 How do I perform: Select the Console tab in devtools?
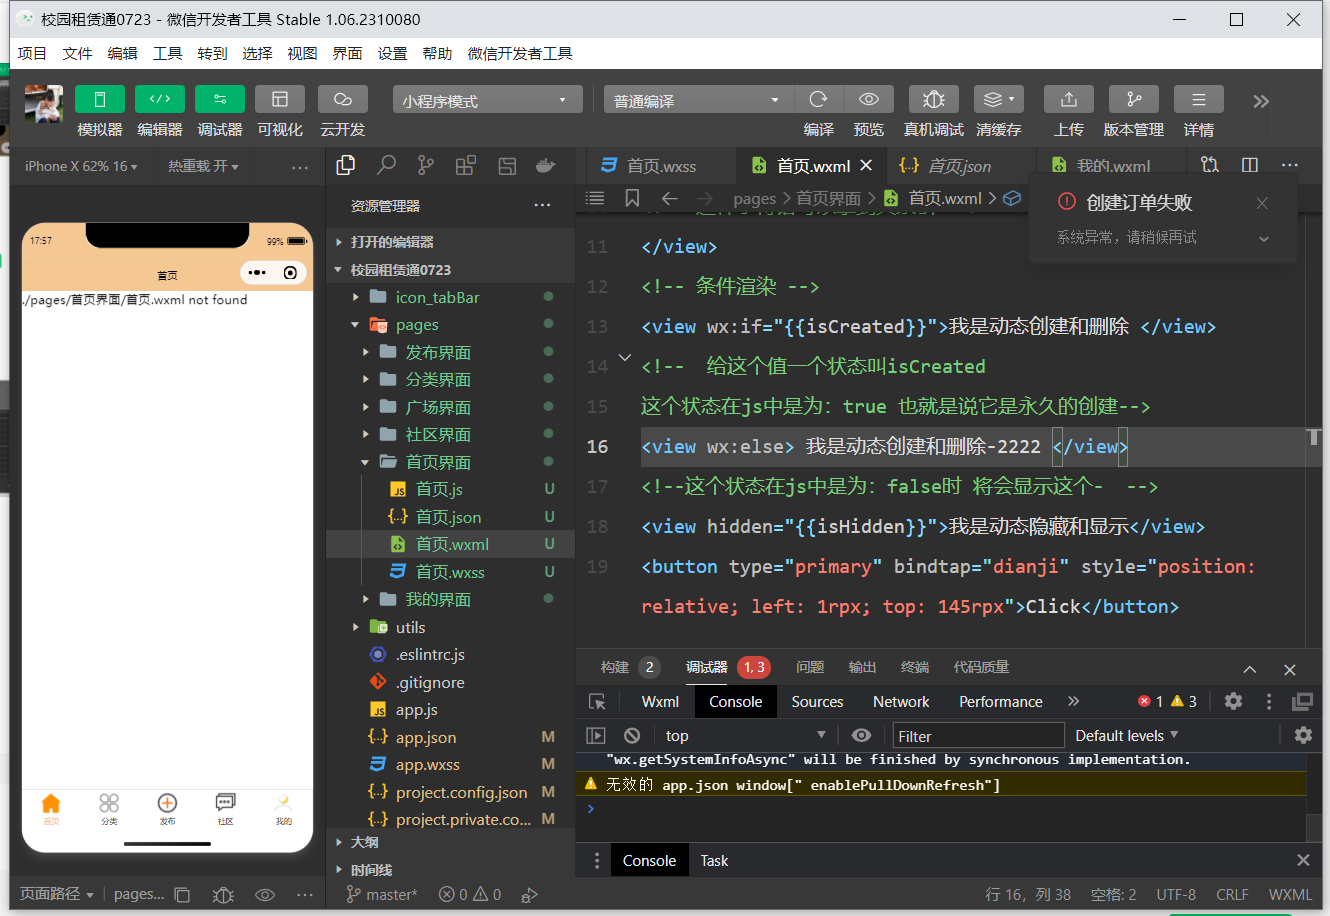point(736,701)
